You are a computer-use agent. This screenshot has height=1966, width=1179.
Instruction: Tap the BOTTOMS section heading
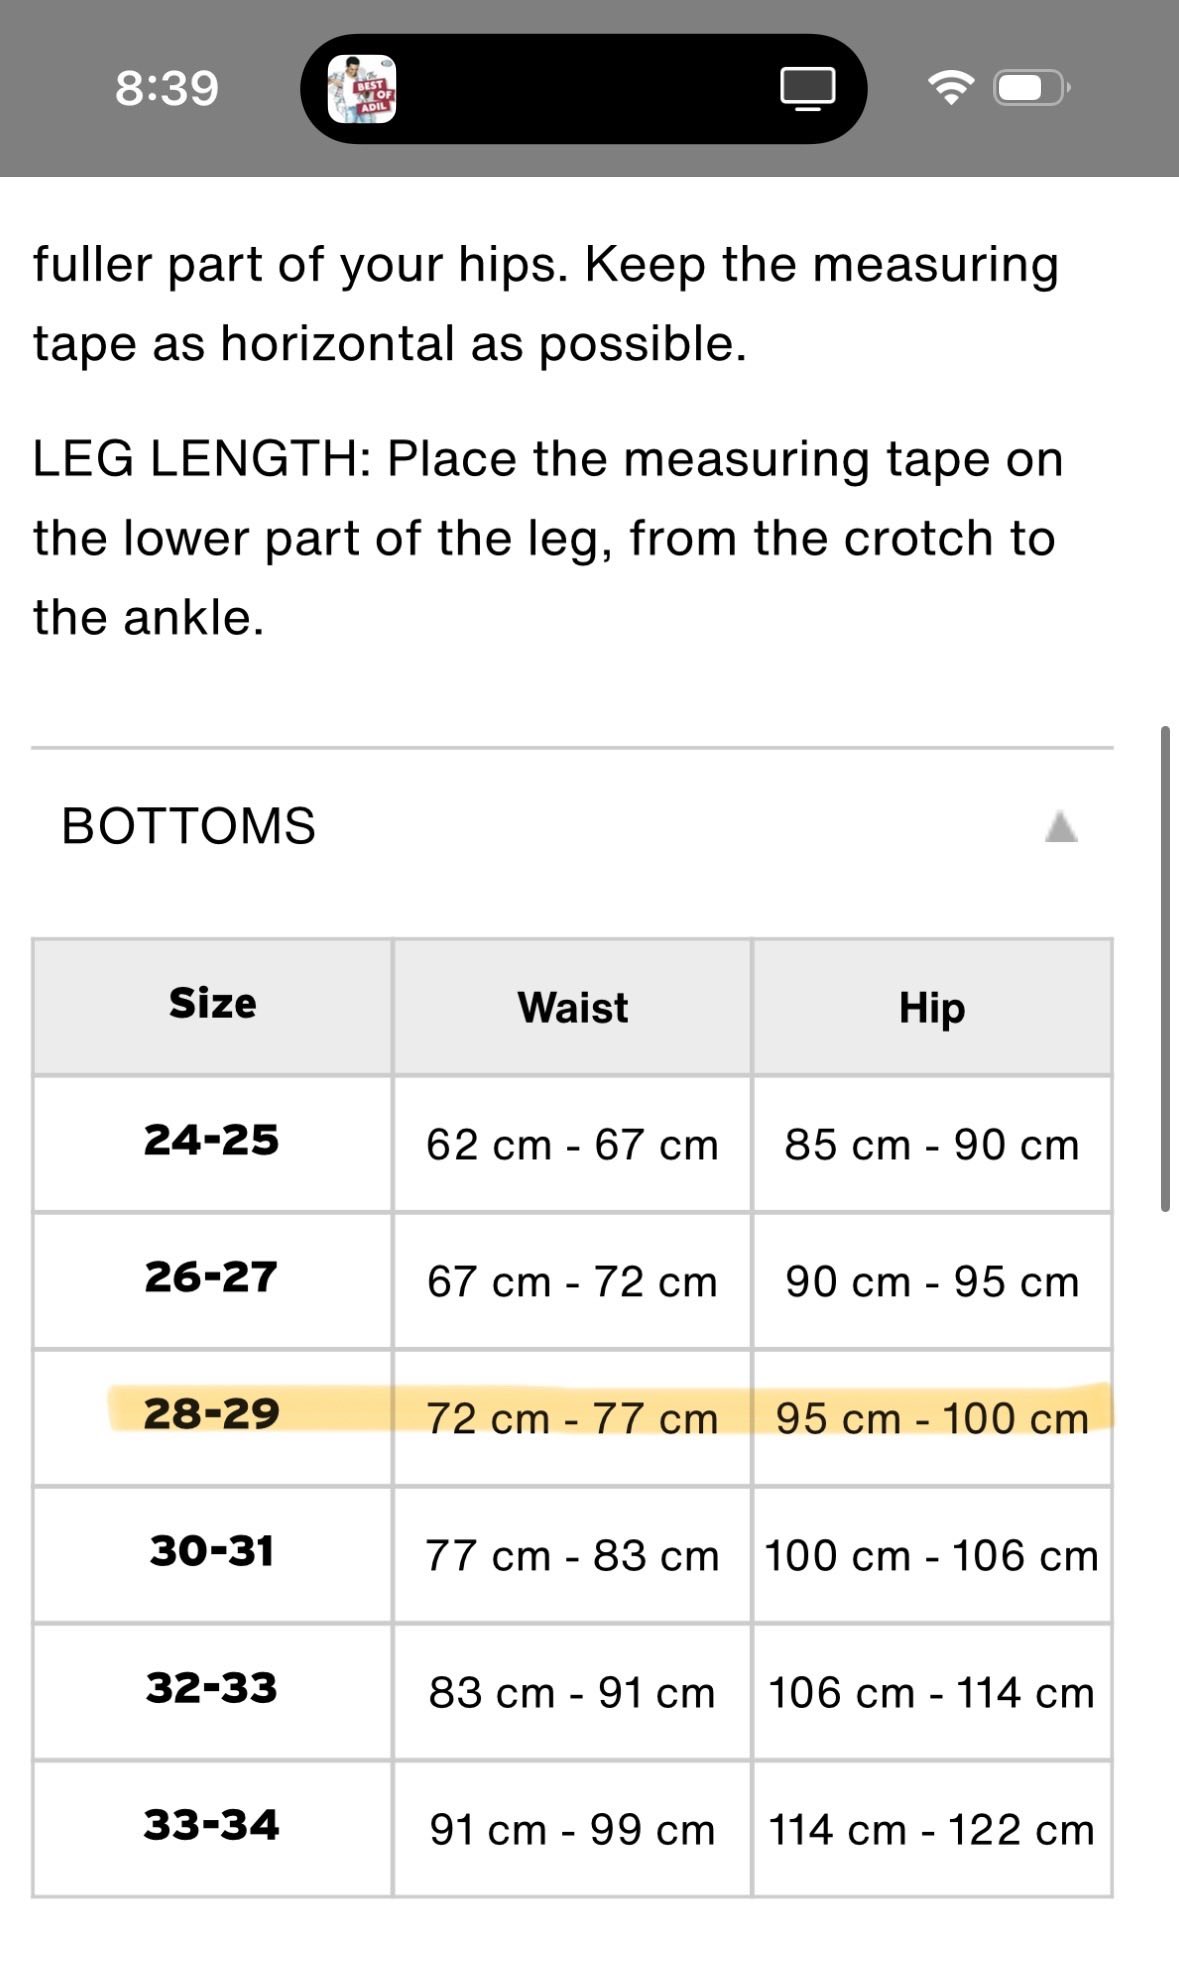(x=188, y=827)
